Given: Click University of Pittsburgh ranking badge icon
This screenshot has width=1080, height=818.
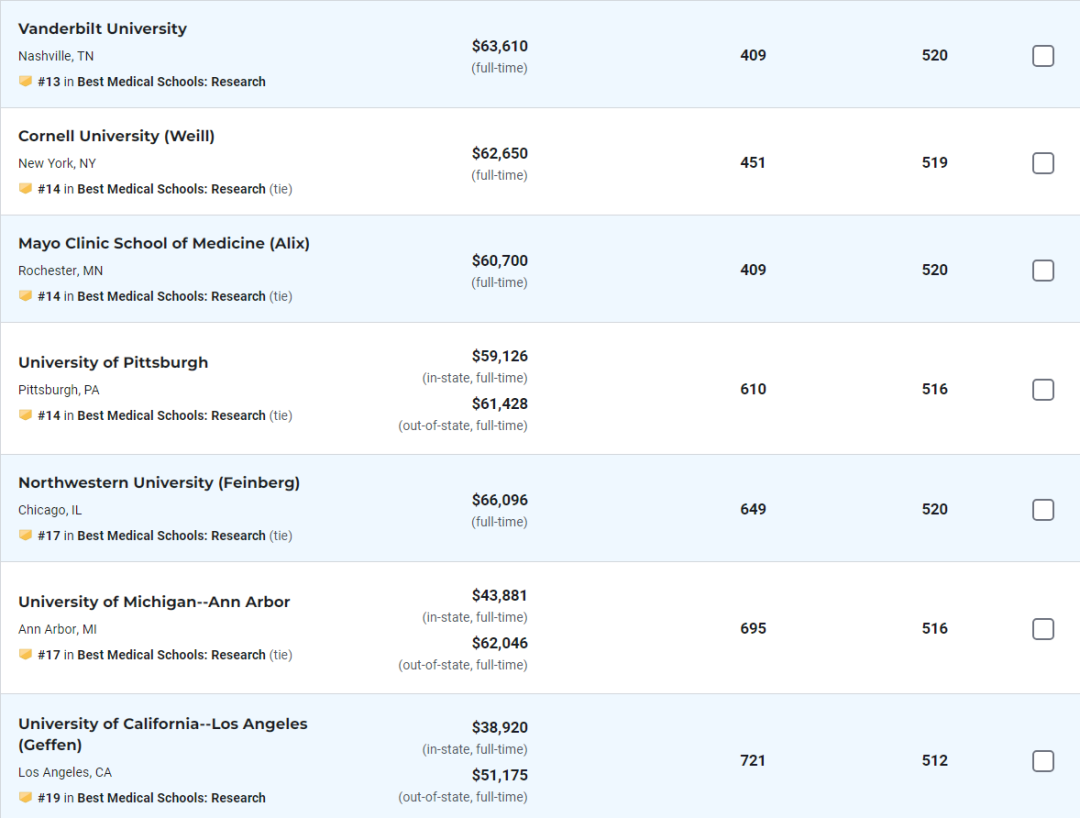Looking at the screenshot, I should [x=25, y=415].
